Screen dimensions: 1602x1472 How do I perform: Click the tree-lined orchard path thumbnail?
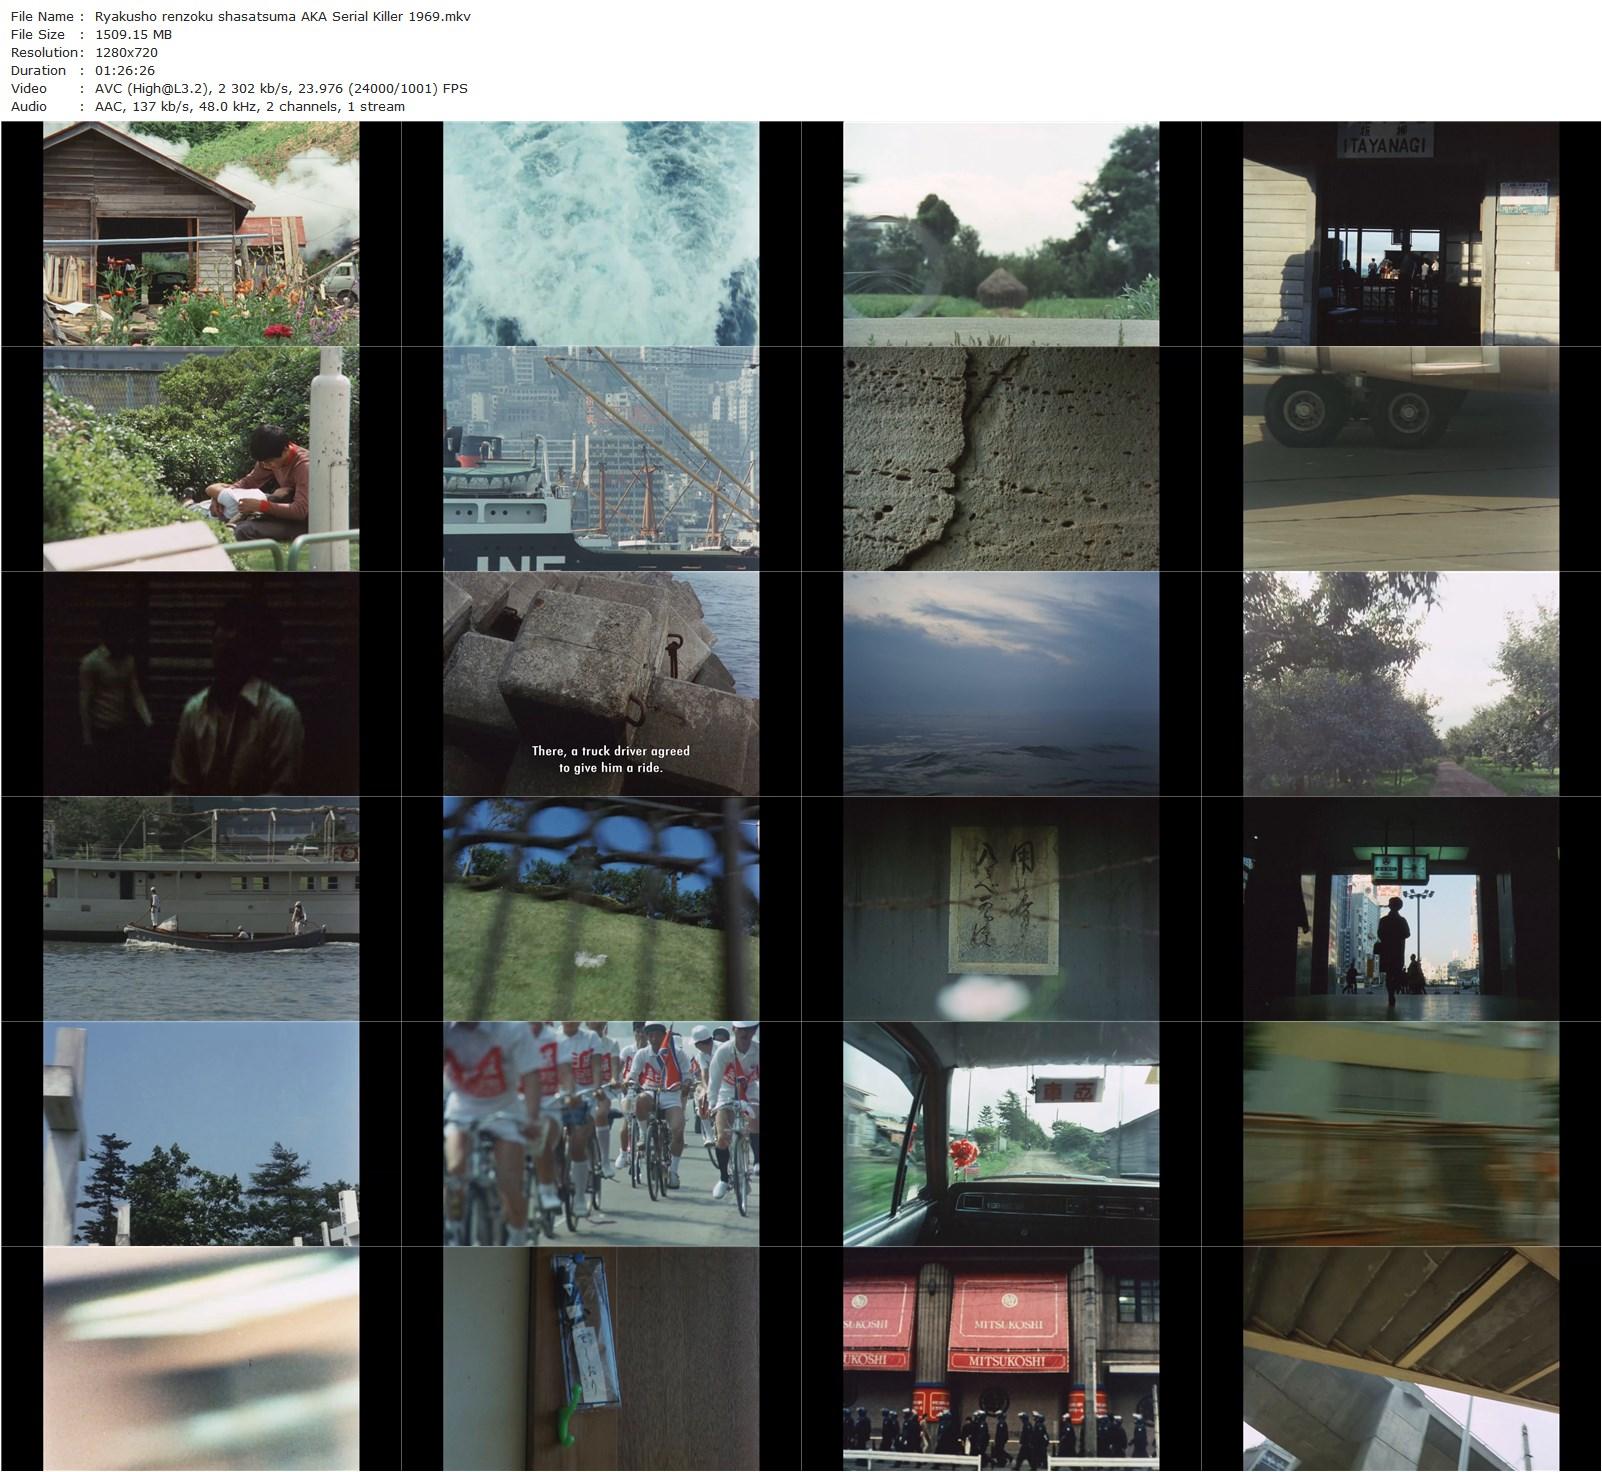pos(1400,684)
